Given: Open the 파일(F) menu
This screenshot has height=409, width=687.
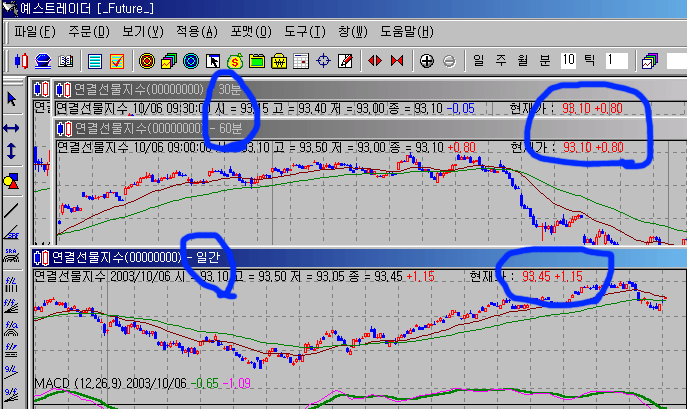Looking at the screenshot, I should coord(33,31).
